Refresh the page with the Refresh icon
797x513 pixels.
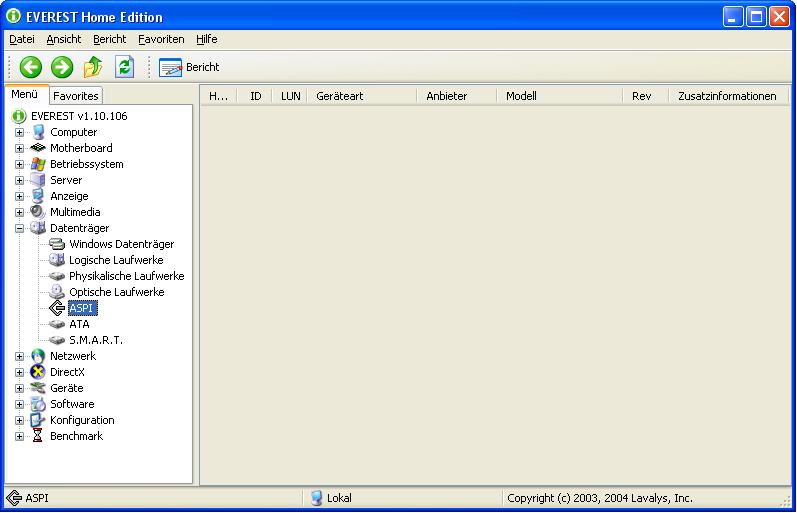(x=125, y=67)
